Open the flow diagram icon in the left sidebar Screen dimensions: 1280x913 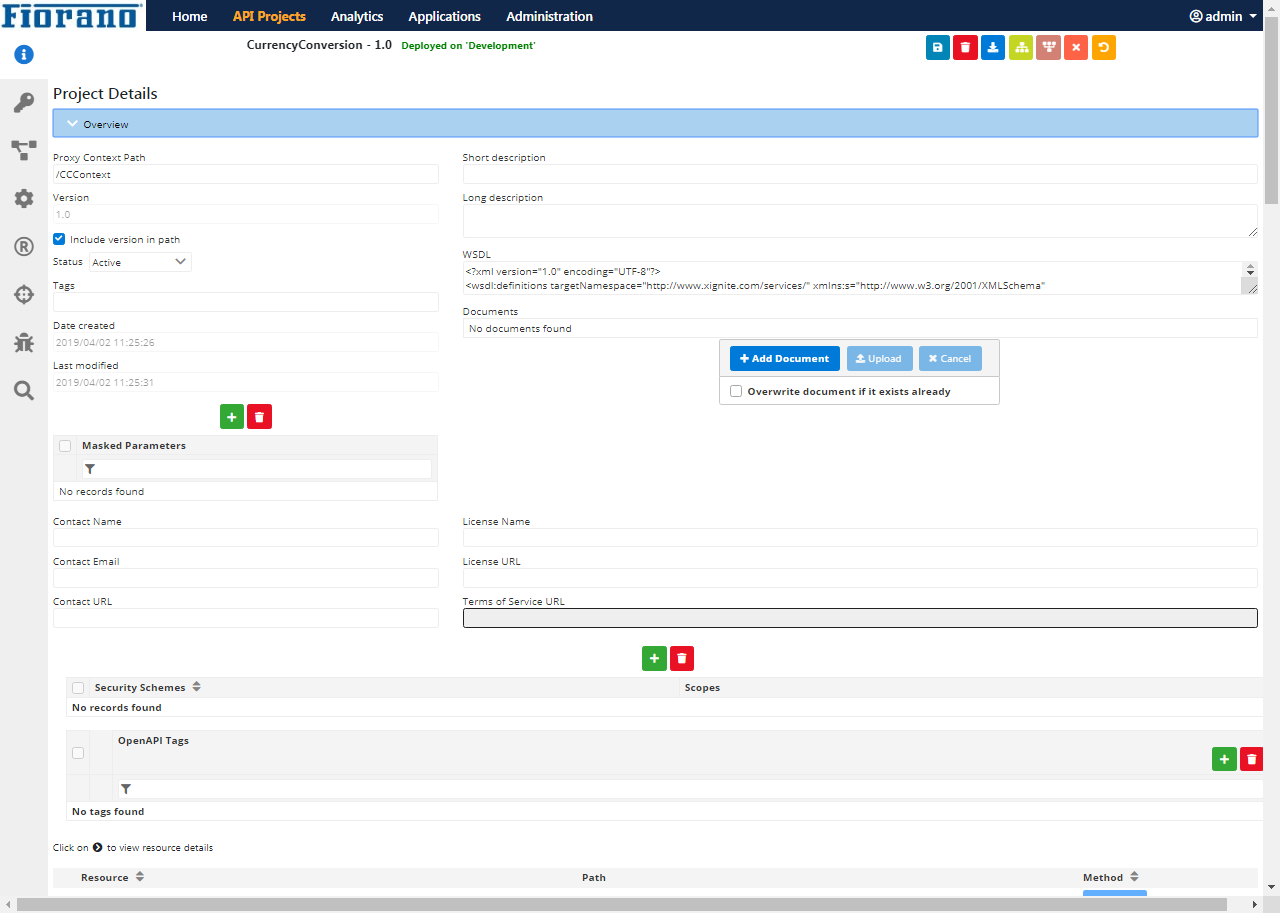24,150
